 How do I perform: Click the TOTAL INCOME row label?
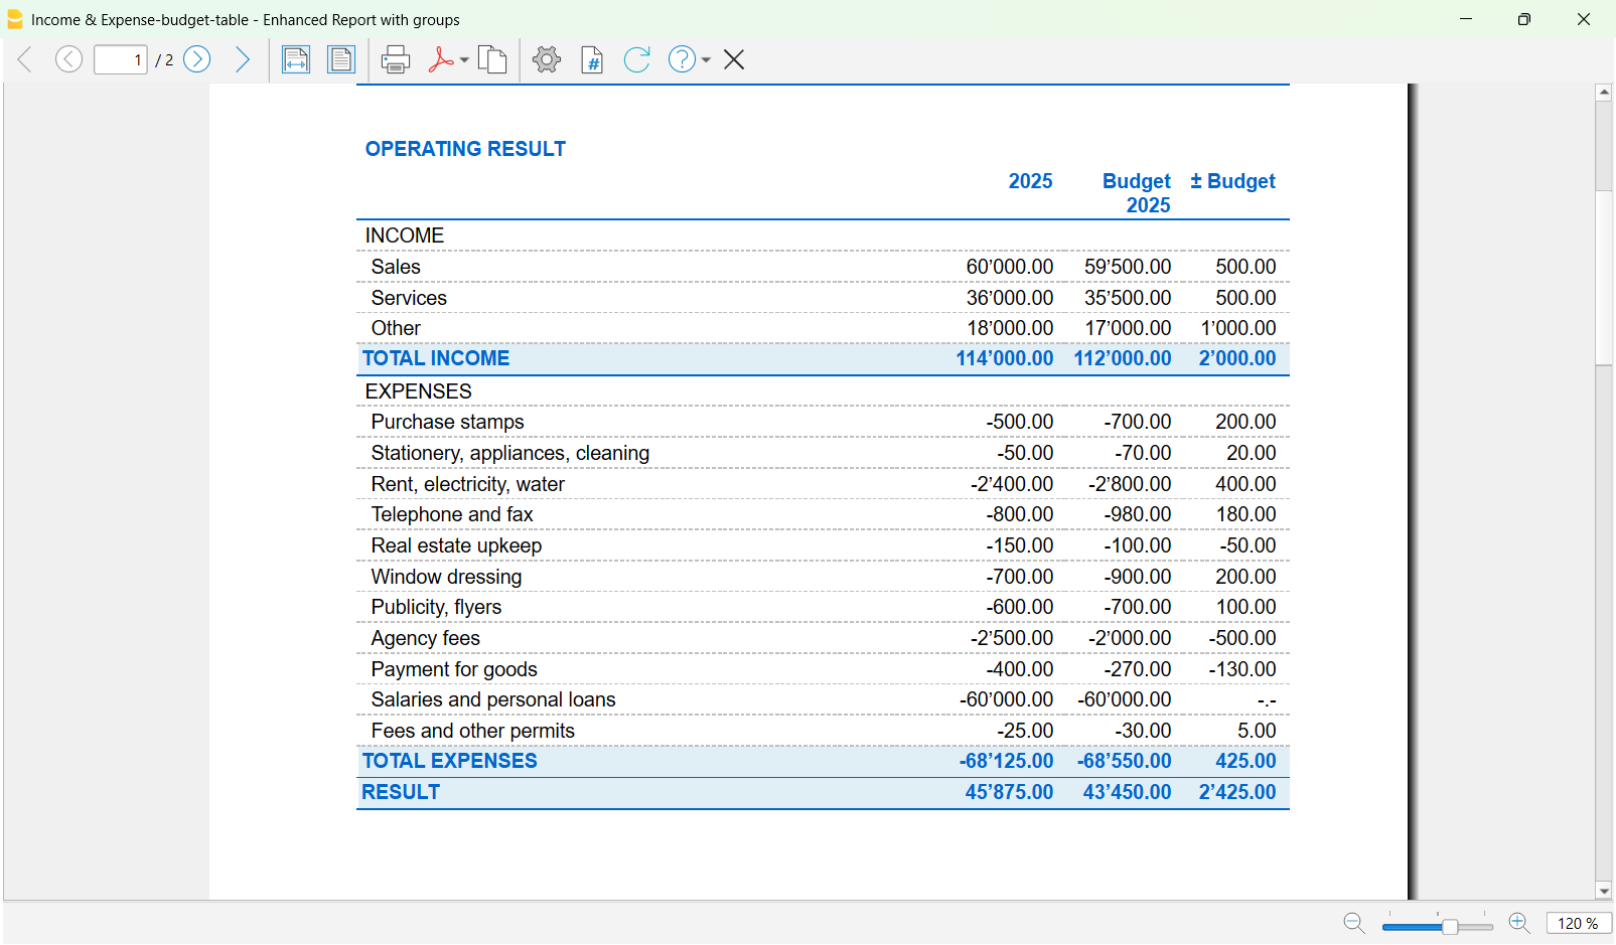[436, 358]
